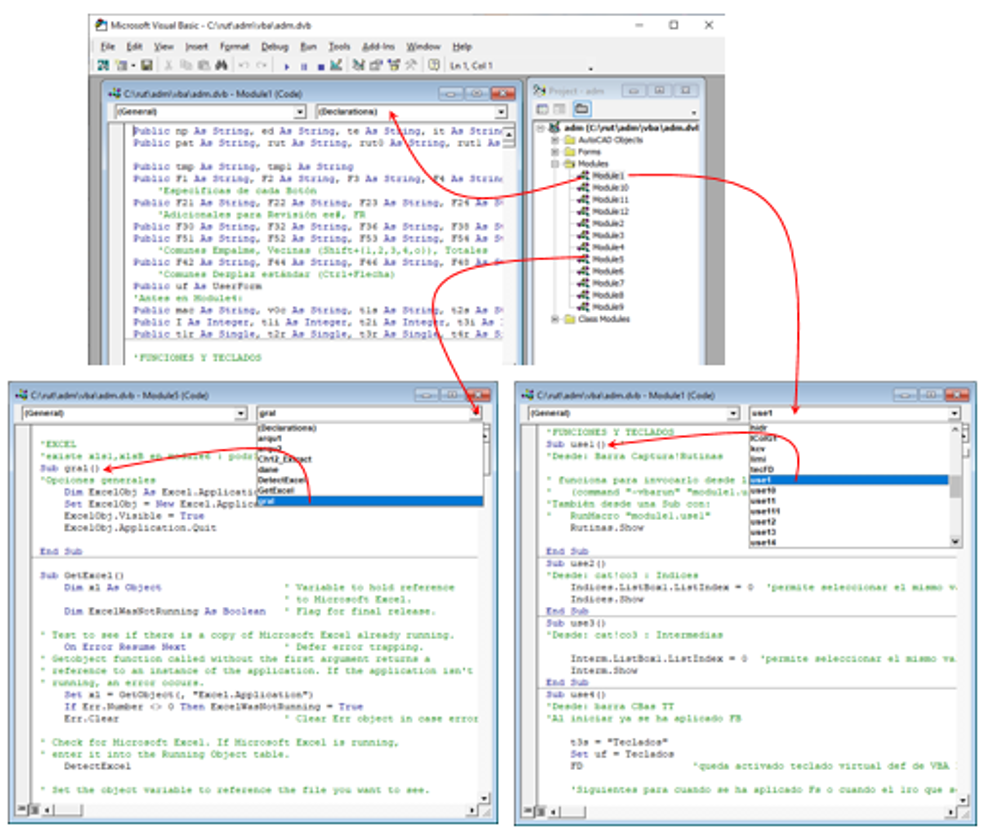Click the Break pause icon

(x=304, y=66)
